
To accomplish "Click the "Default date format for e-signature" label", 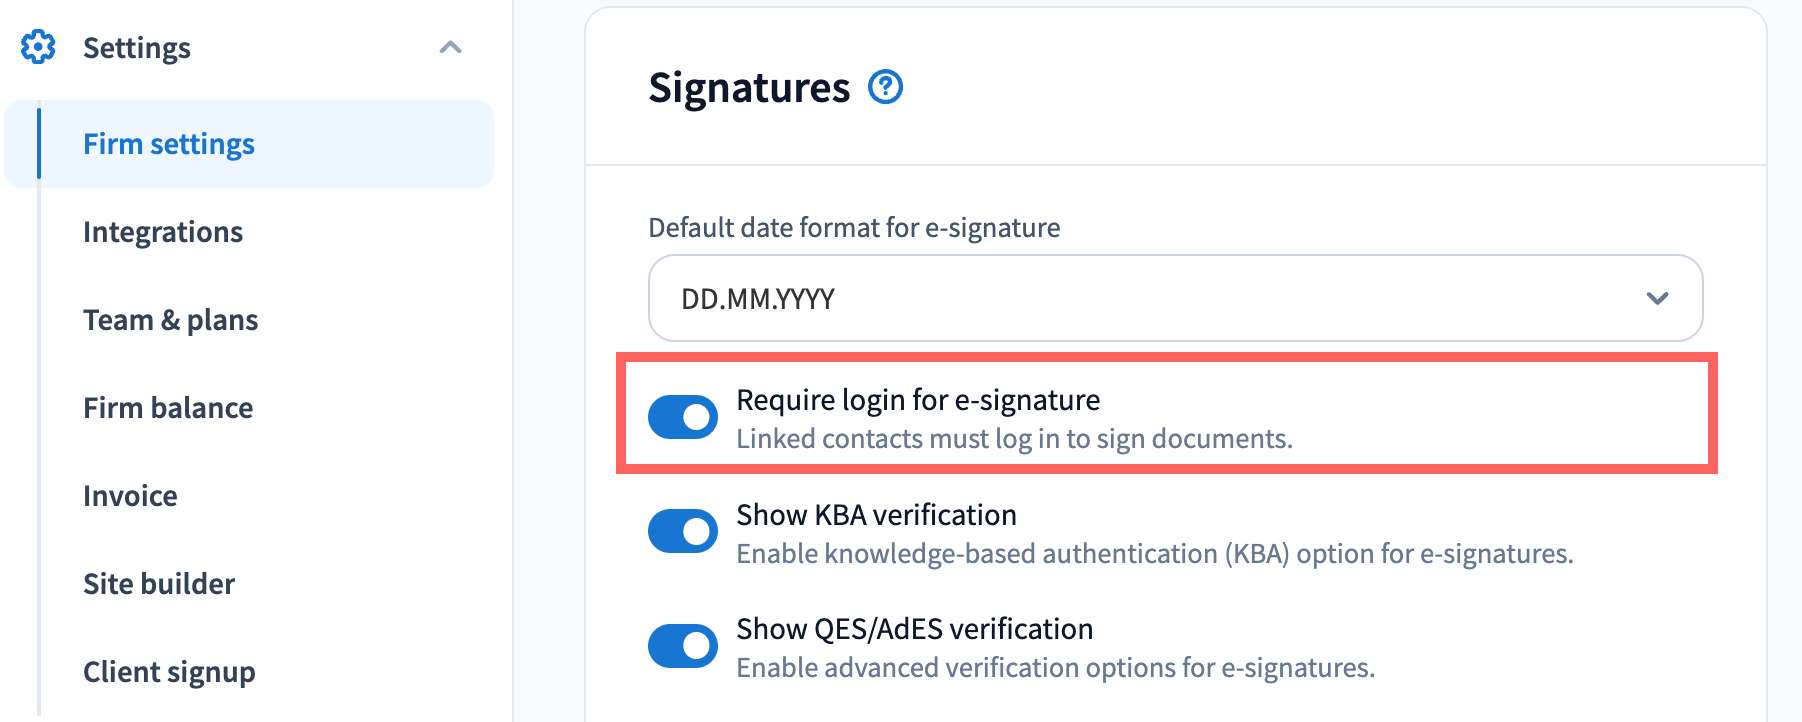I will 854,228.
